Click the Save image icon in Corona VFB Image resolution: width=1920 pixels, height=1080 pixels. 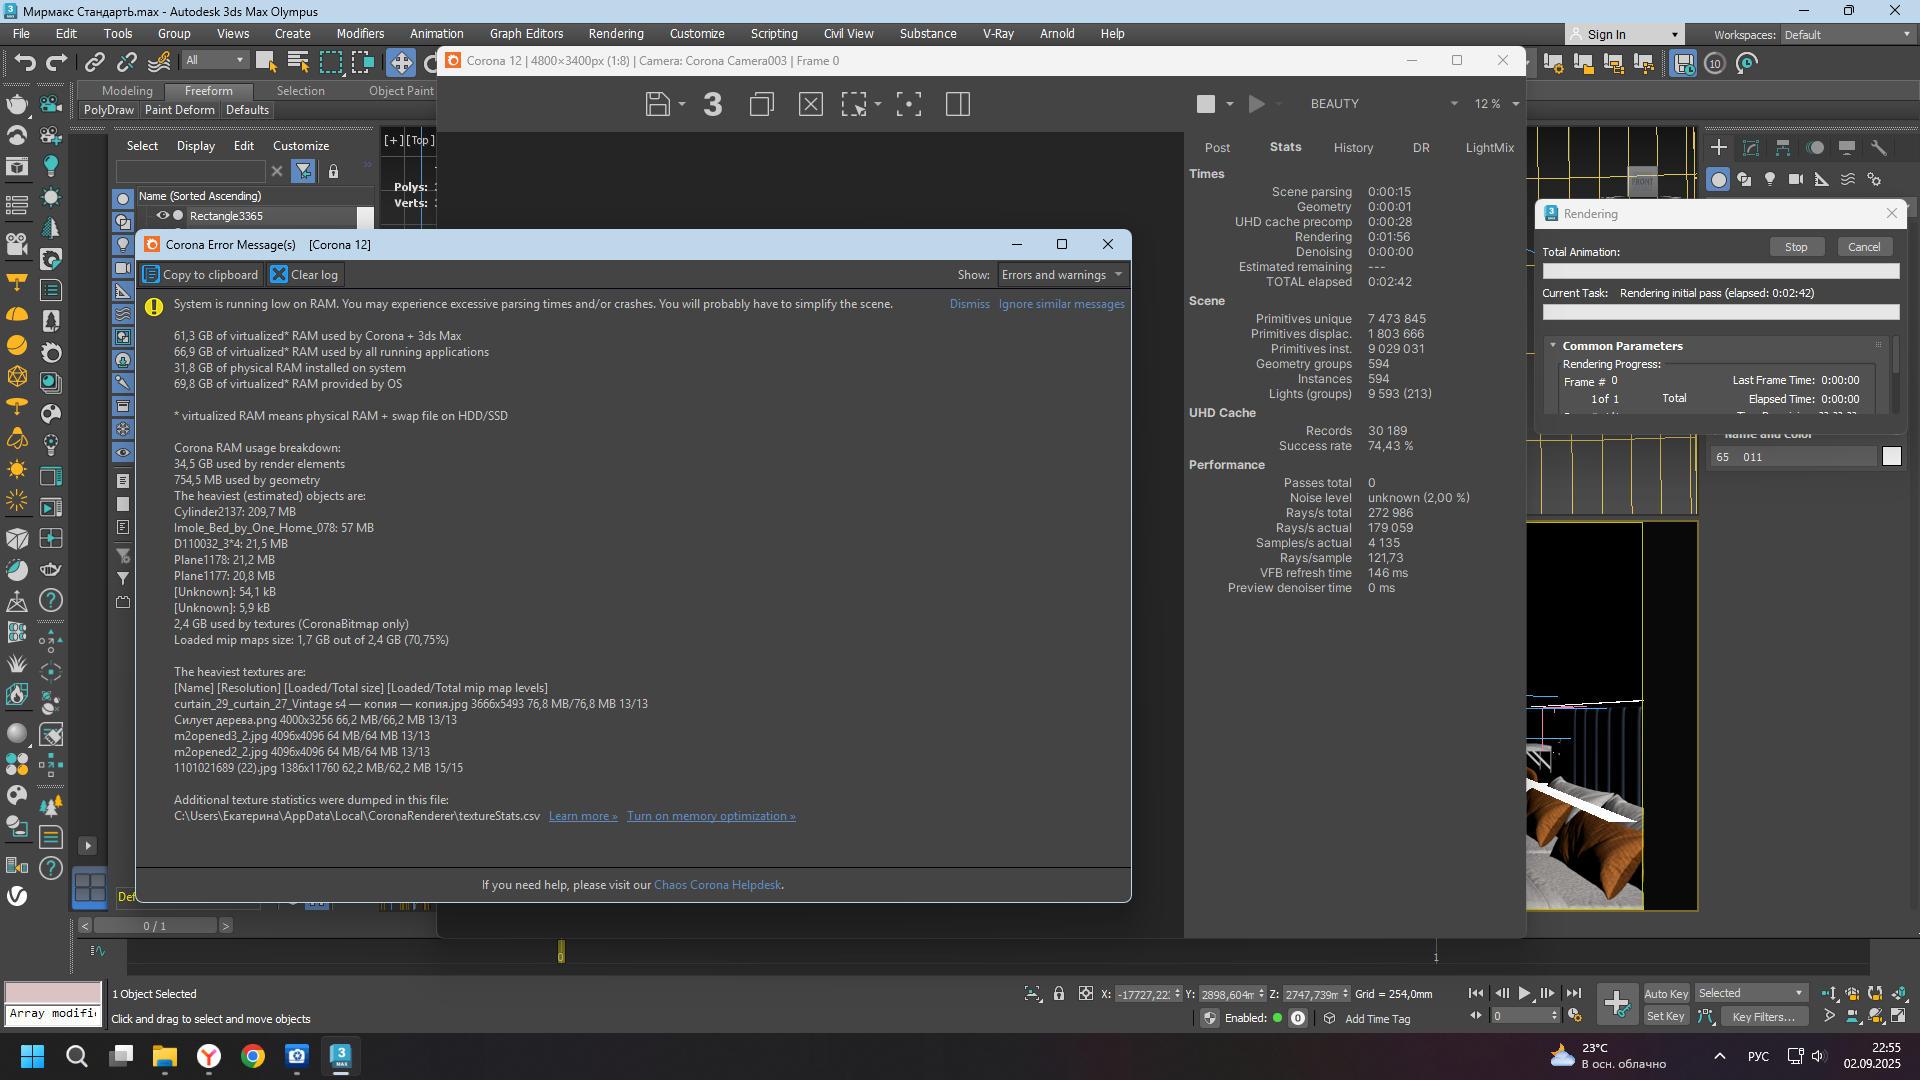tap(658, 104)
